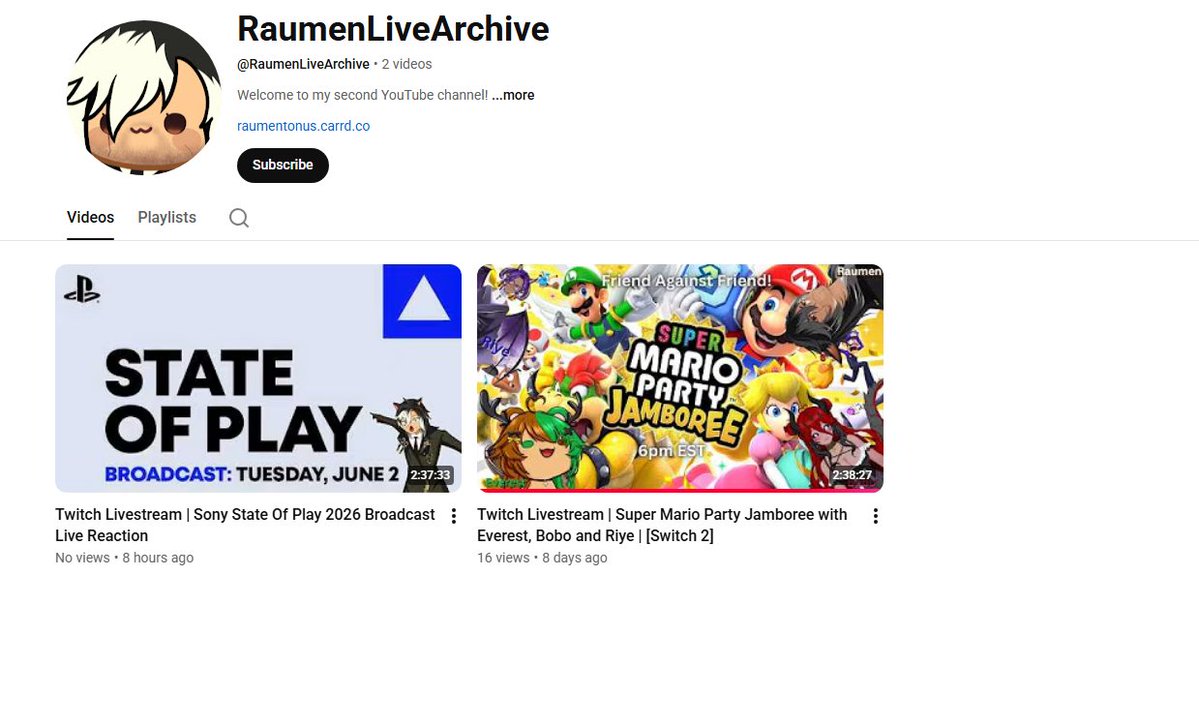Open options menu for Mario Party Jamboree video
1199x727 pixels.
(x=876, y=516)
